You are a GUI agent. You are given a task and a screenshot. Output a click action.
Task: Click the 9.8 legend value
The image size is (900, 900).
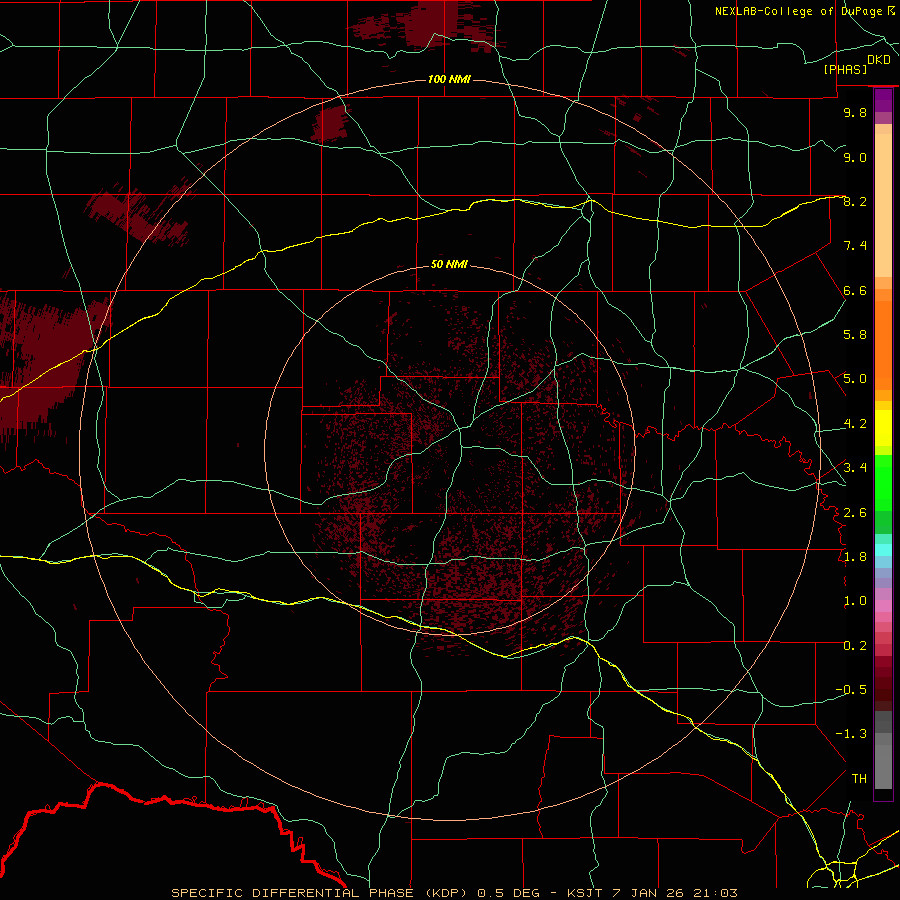[x=855, y=112]
